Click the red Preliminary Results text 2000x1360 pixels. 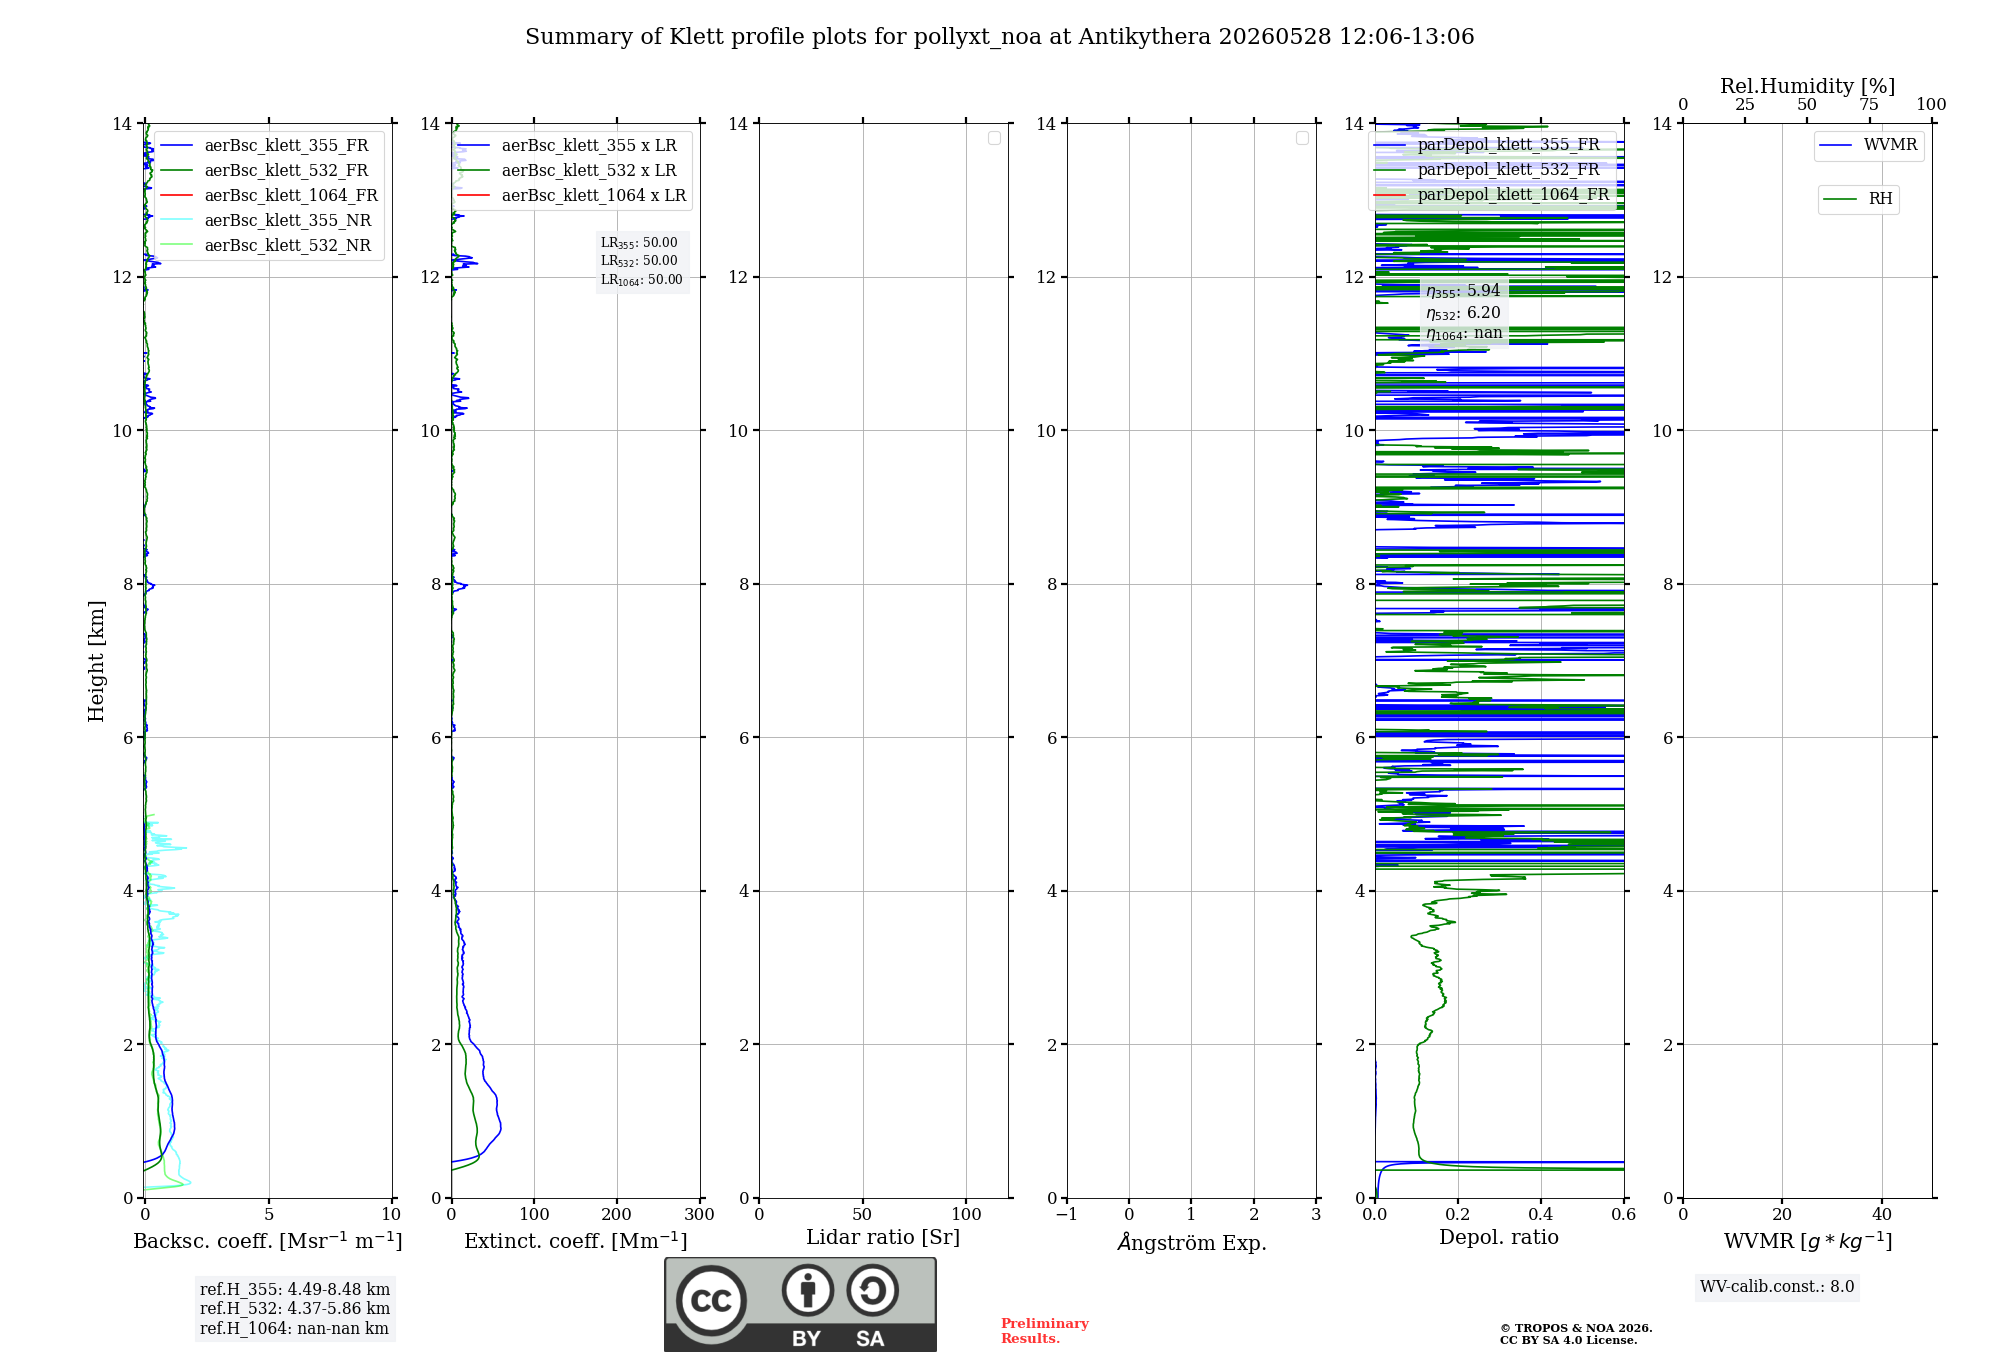tap(1045, 1331)
